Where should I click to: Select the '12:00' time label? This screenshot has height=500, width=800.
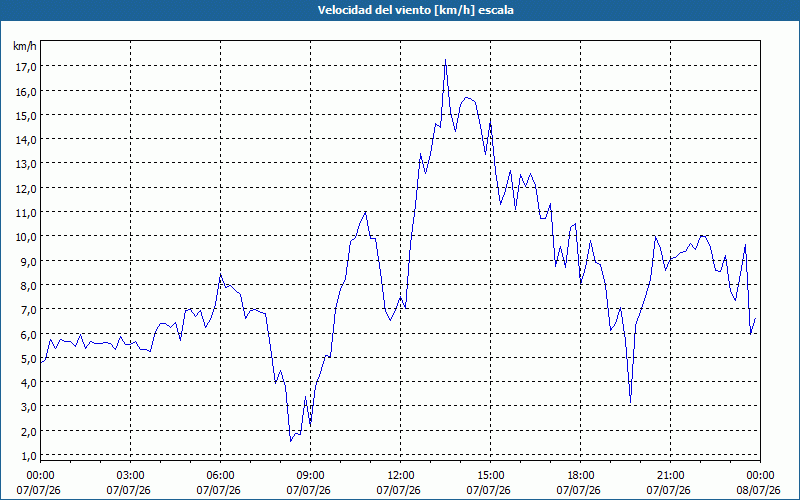click(x=401, y=476)
